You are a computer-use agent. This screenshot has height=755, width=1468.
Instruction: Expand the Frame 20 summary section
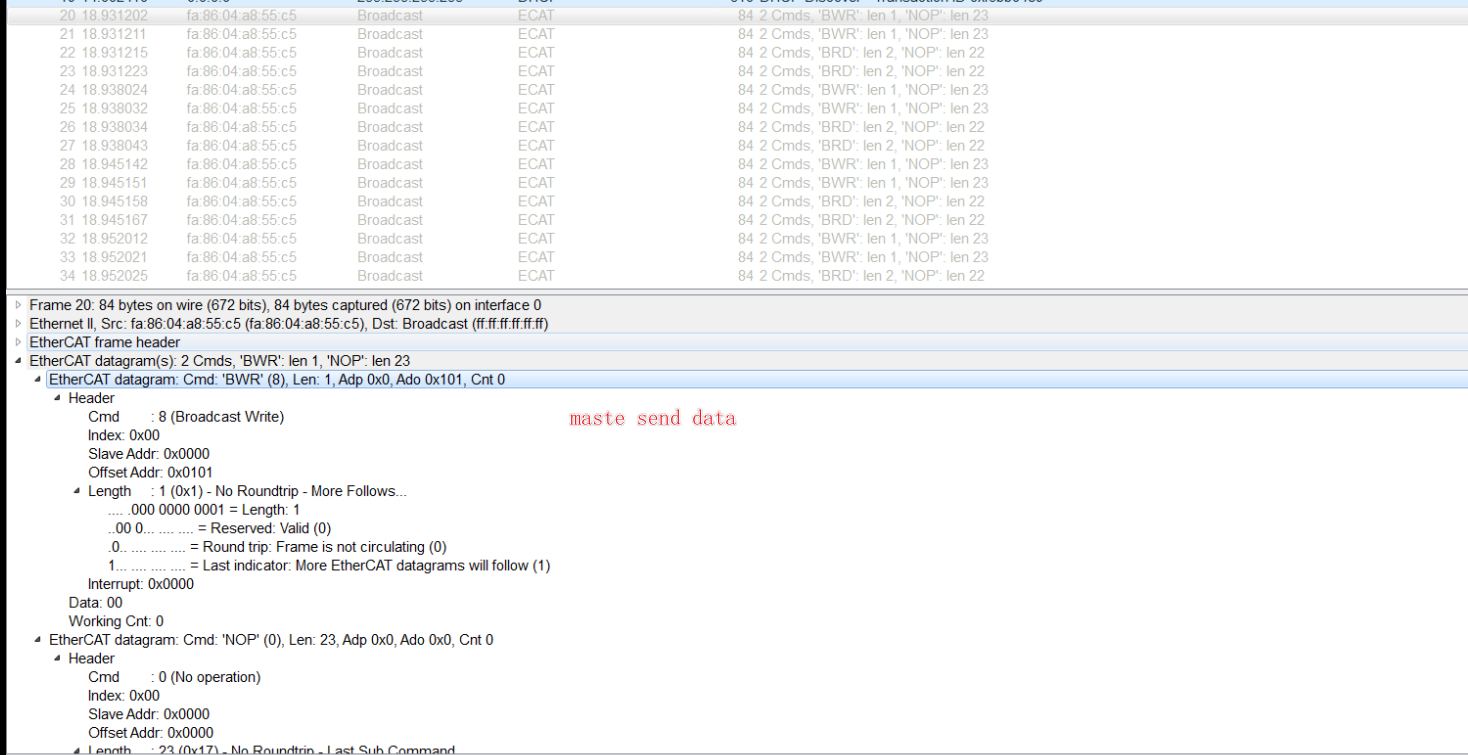(18, 304)
